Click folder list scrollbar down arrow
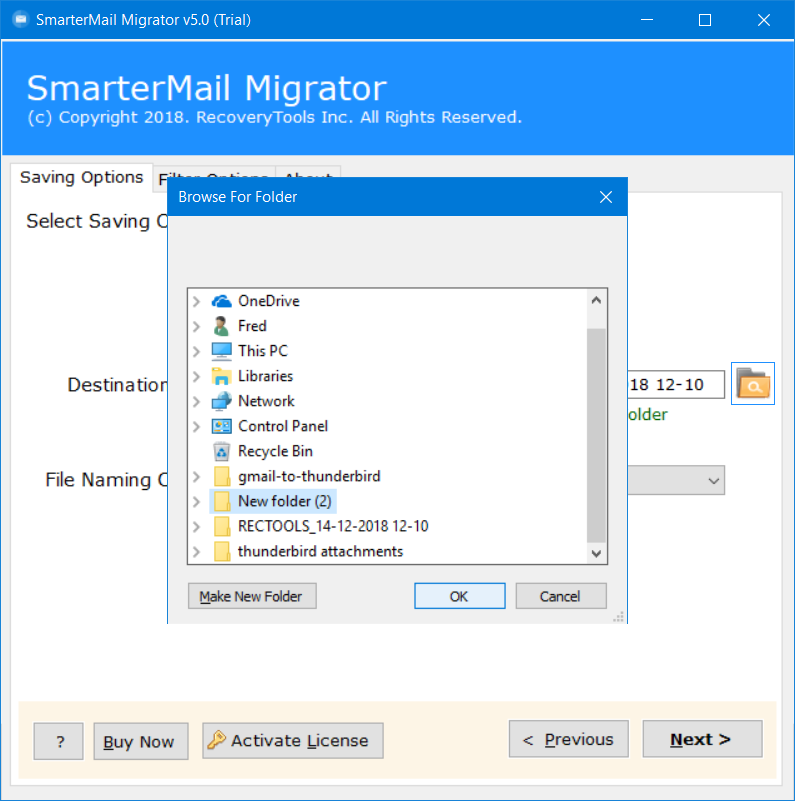Screen dimensions: 795x801 596,553
